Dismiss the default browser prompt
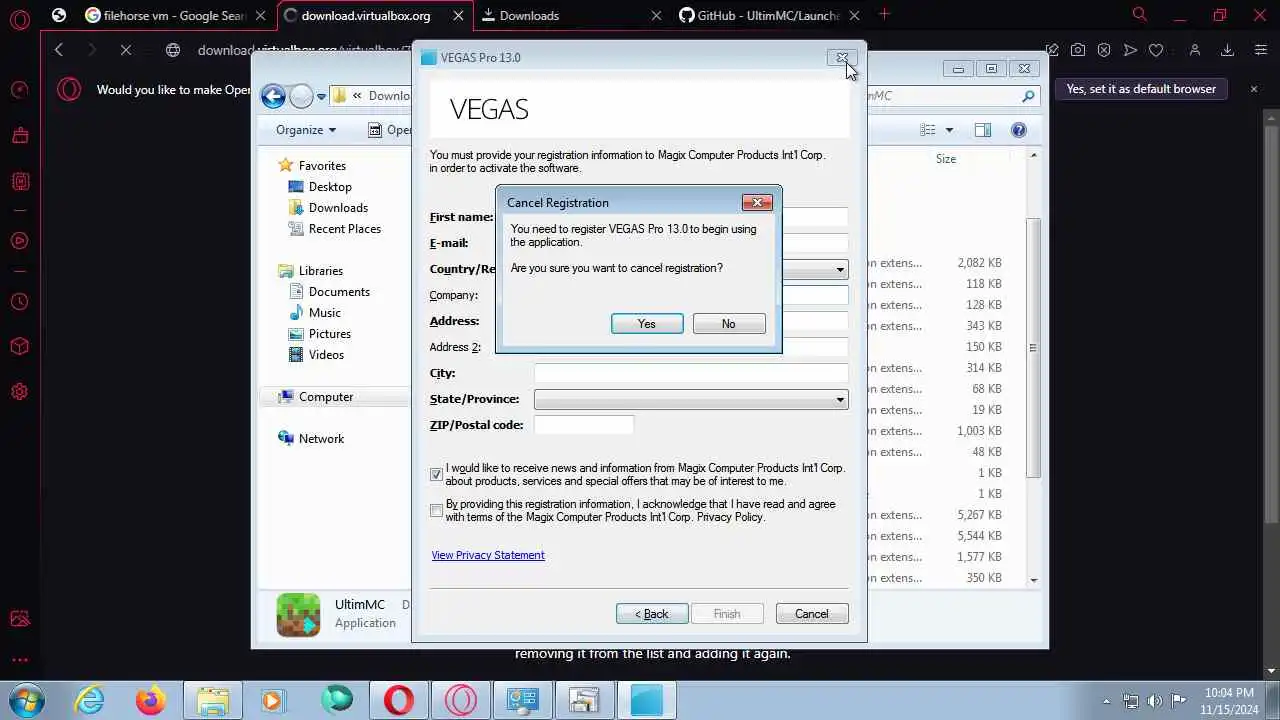 [x=1254, y=89]
